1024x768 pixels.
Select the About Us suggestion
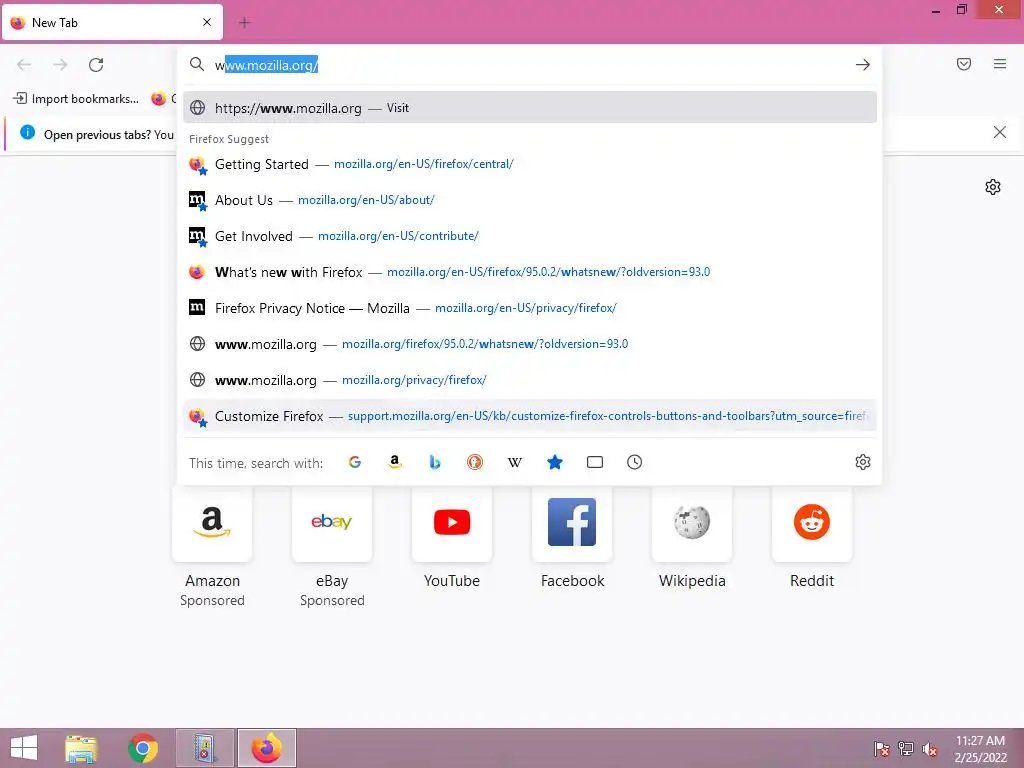coord(530,200)
